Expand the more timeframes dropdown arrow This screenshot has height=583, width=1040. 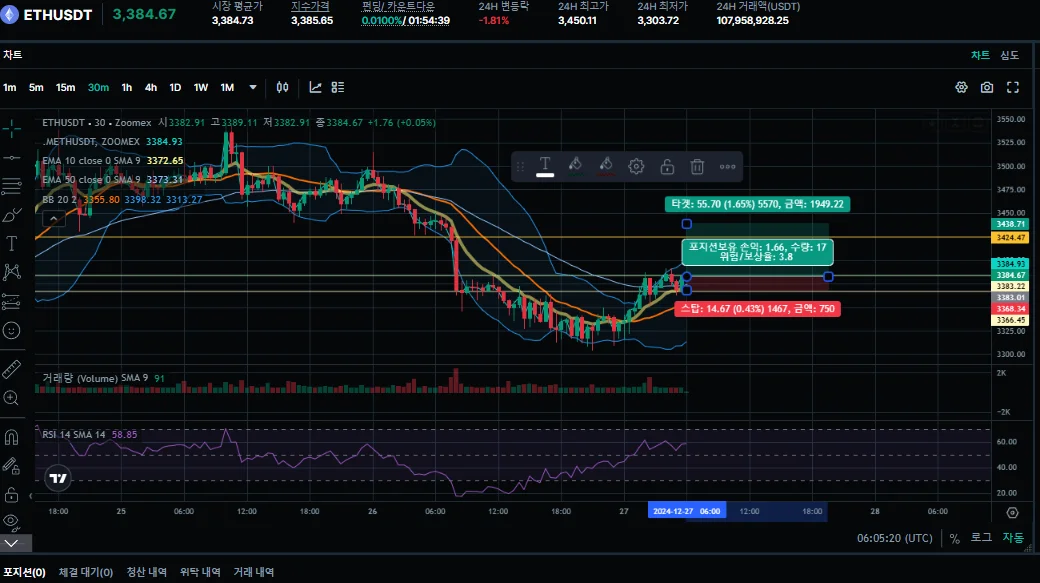(253, 88)
